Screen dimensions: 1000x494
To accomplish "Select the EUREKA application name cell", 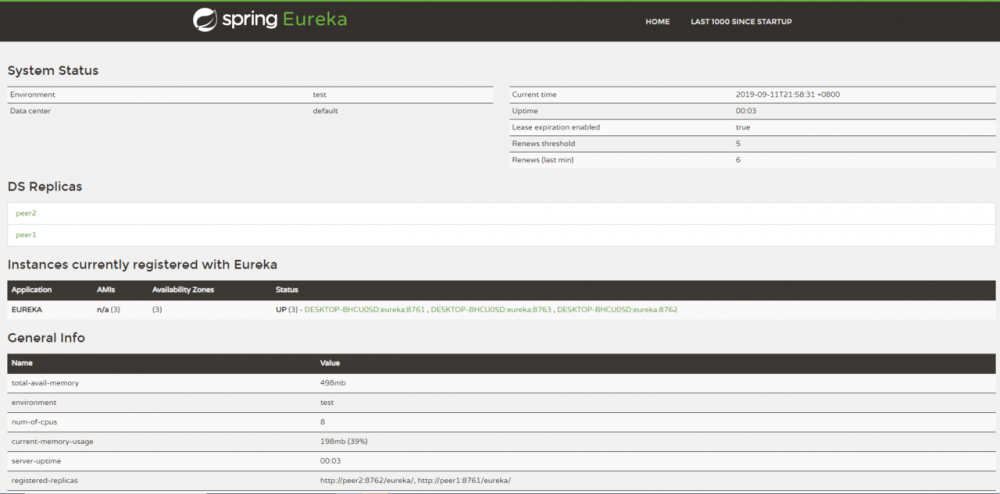I will 27,310.
